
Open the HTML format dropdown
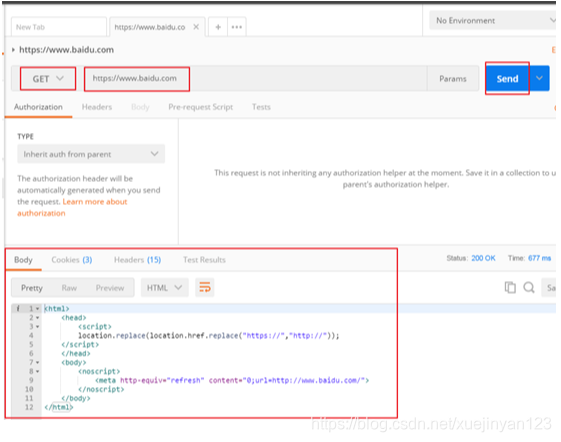(165, 287)
